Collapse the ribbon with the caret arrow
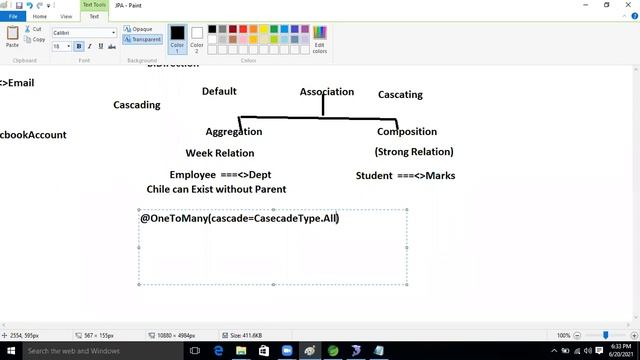Image resolution: width=640 pixels, height=360 pixels. 624,16
